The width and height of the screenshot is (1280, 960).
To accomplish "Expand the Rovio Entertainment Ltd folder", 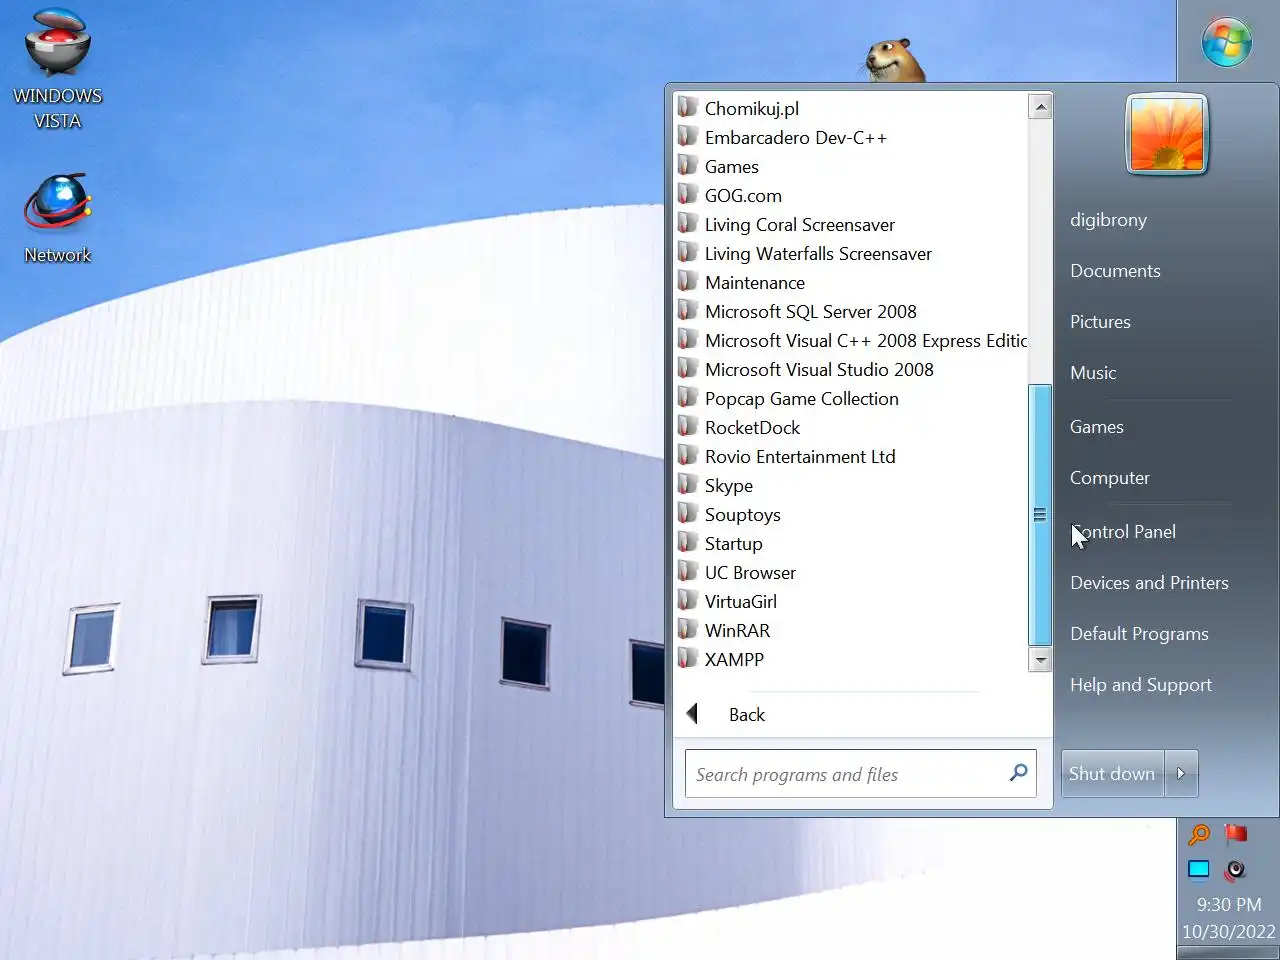I will pos(851,456).
